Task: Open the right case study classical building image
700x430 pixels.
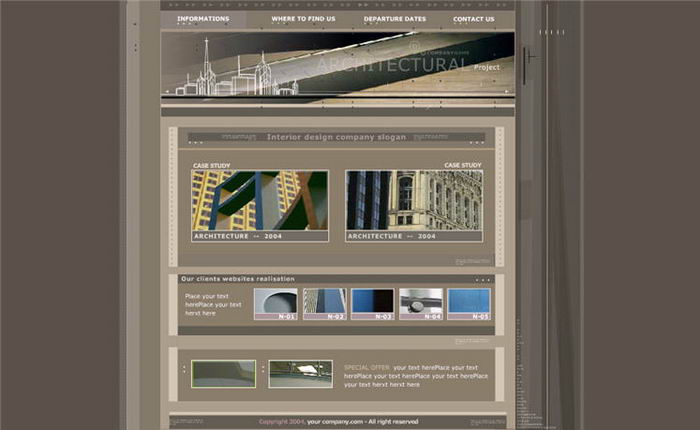Action: [414, 200]
